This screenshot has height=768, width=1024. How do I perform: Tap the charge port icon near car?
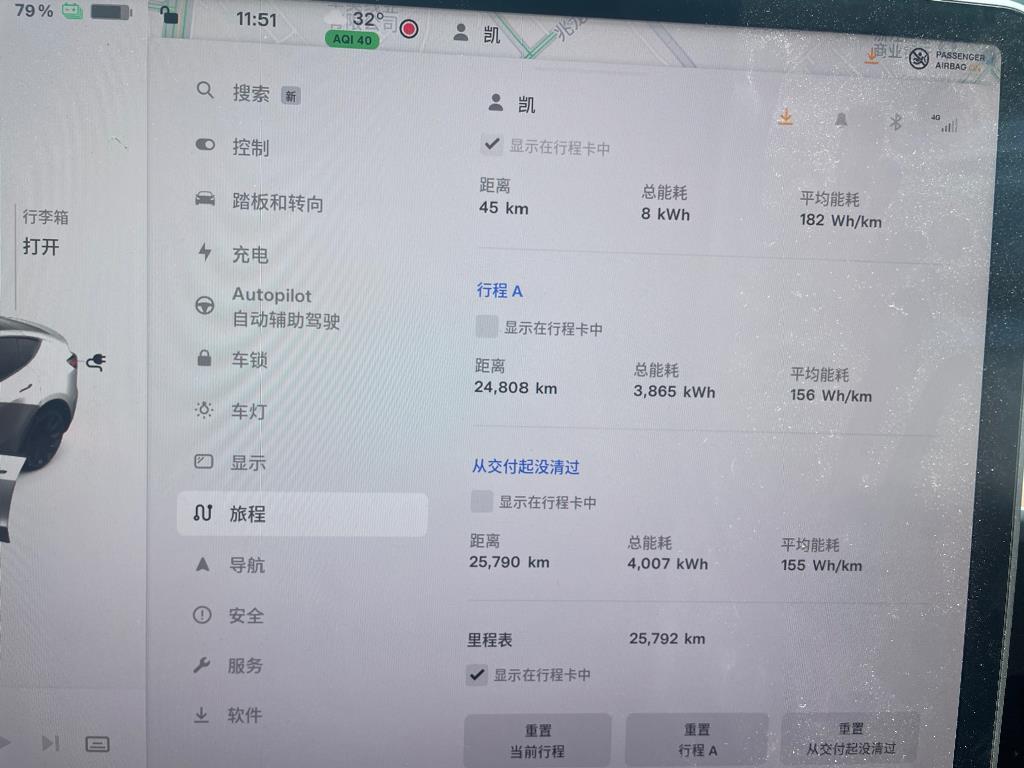coord(97,361)
